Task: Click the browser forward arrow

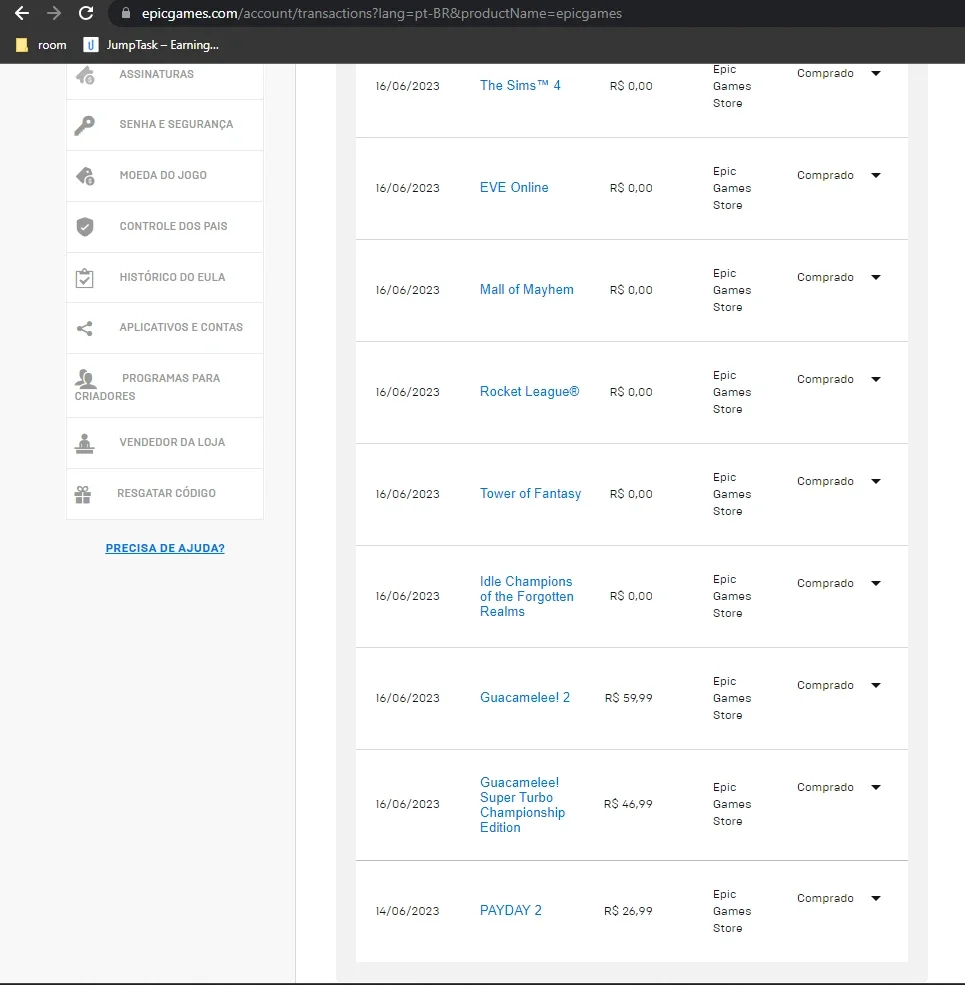Action: (x=54, y=13)
